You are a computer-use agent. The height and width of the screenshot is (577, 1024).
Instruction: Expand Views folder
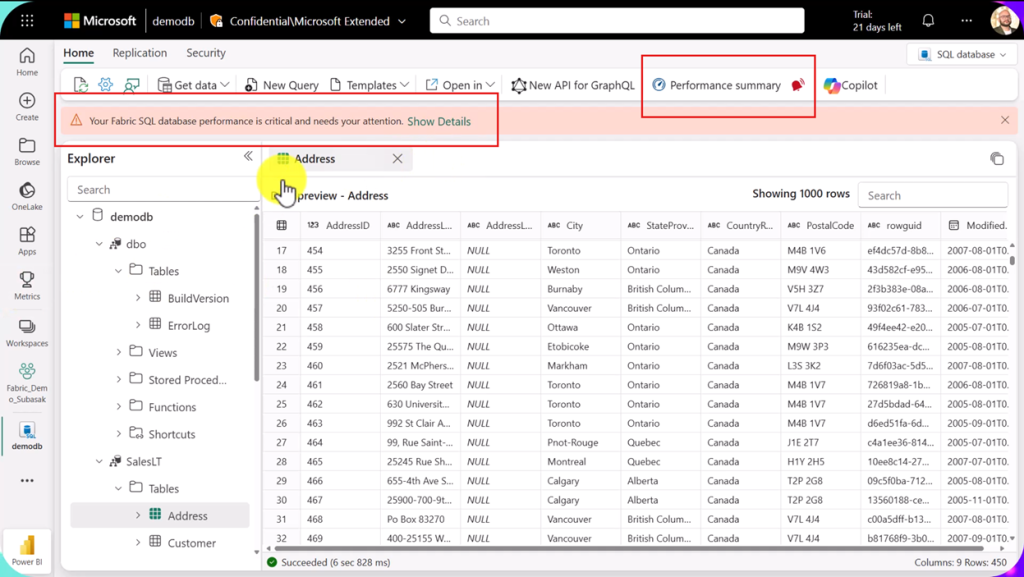point(119,352)
